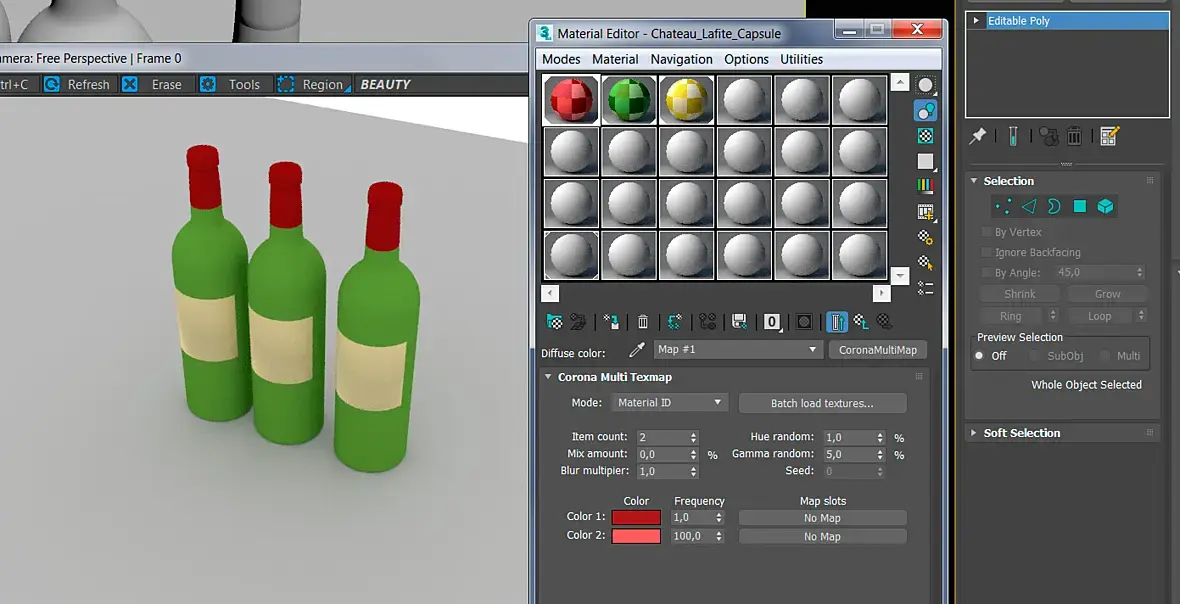Select the green checkered material sample slot
The height and width of the screenshot is (604, 1180).
click(x=629, y=99)
